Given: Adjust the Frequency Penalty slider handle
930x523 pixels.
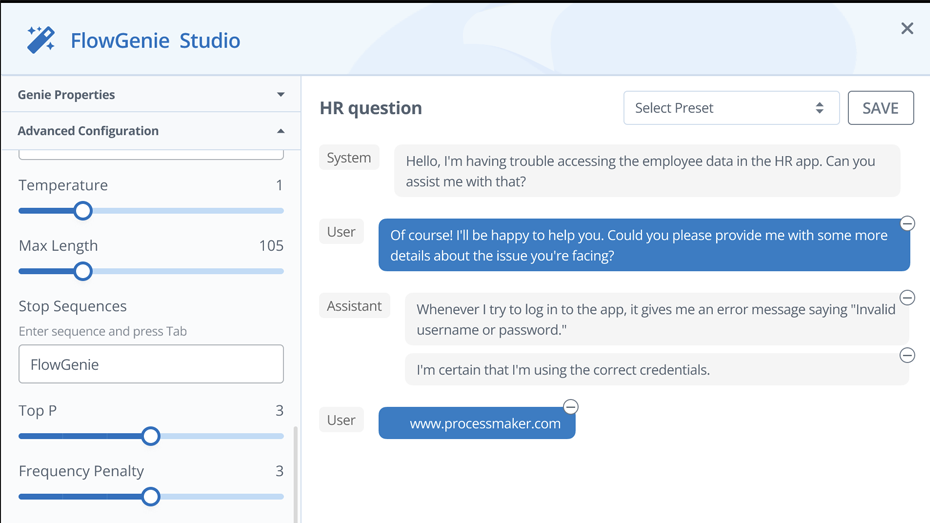Looking at the screenshot, I should pos(151,496).
